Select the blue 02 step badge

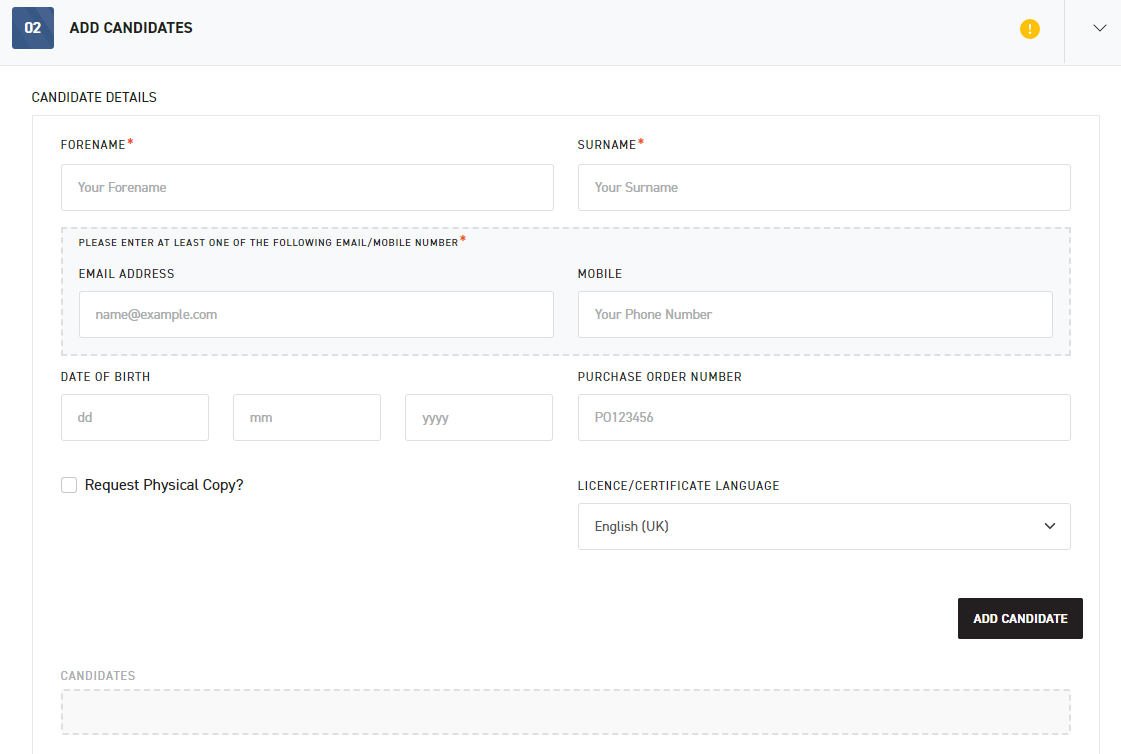pos(33,28)
